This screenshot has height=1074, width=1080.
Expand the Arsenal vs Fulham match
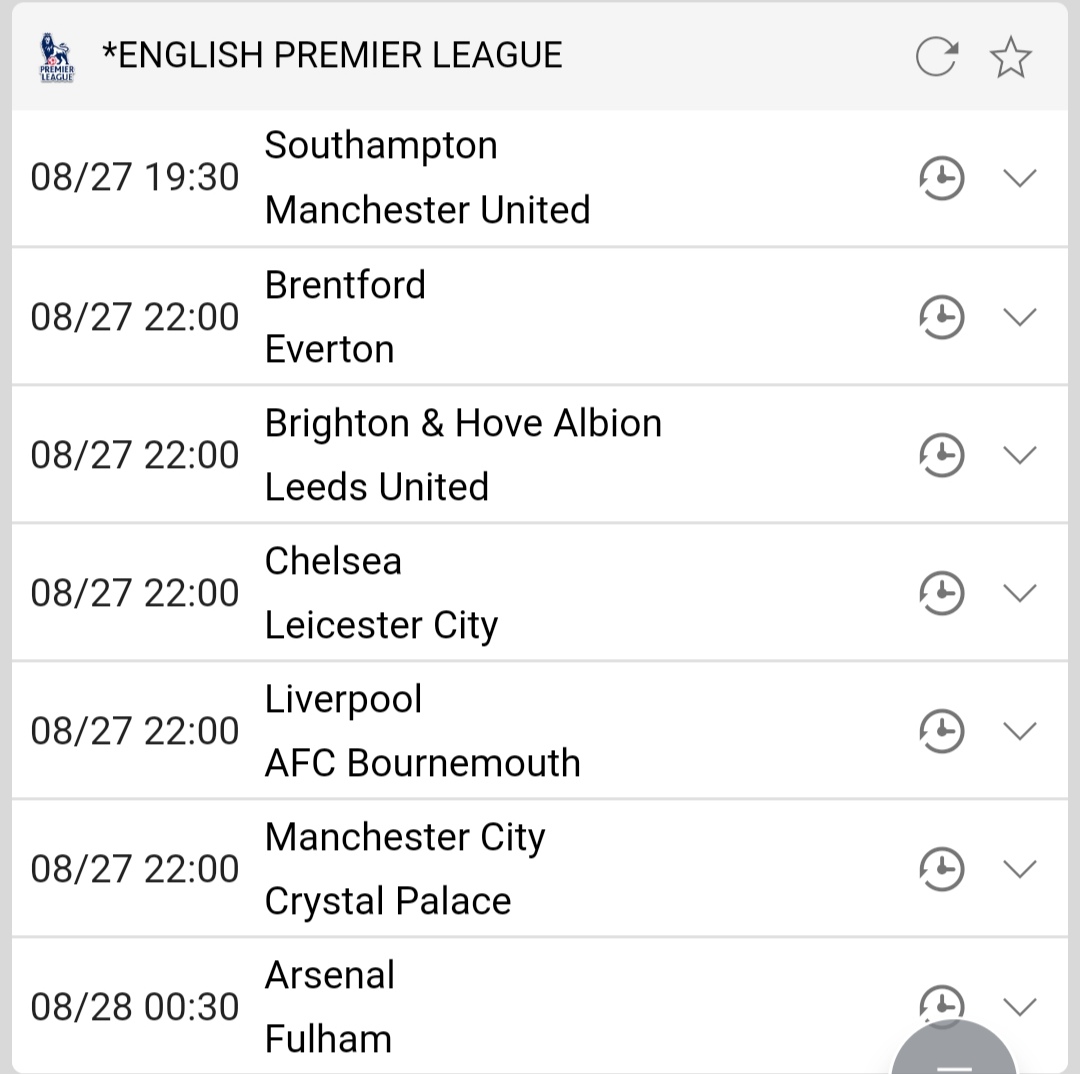[1019, 1006]
